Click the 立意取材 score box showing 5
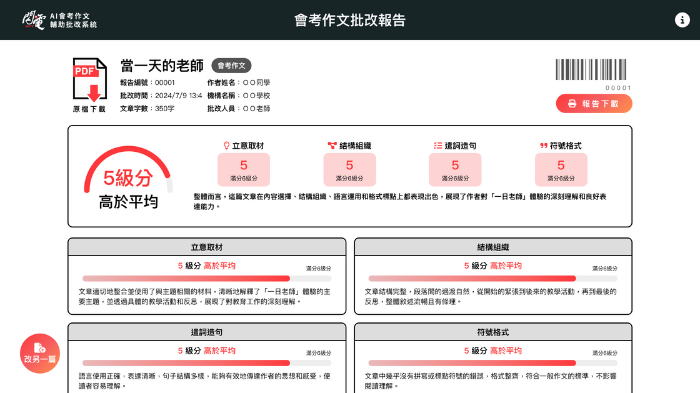Image resolution: width=700 pixels, height=393 pixels. (244, 170)
